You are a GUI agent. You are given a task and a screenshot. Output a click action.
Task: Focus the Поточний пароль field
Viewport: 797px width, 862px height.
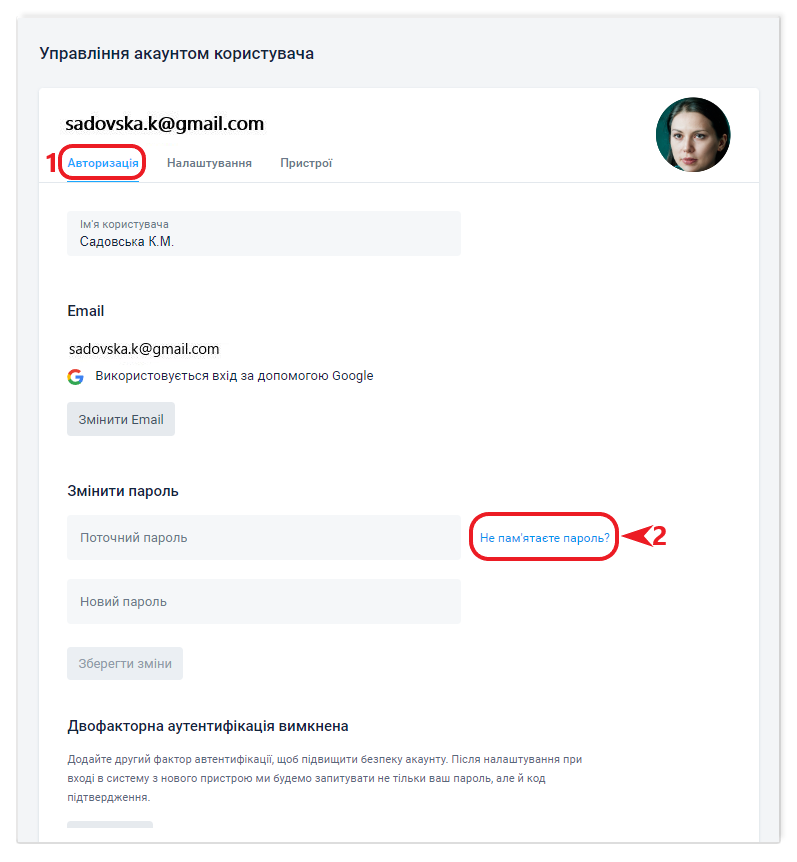coord(264,538)
